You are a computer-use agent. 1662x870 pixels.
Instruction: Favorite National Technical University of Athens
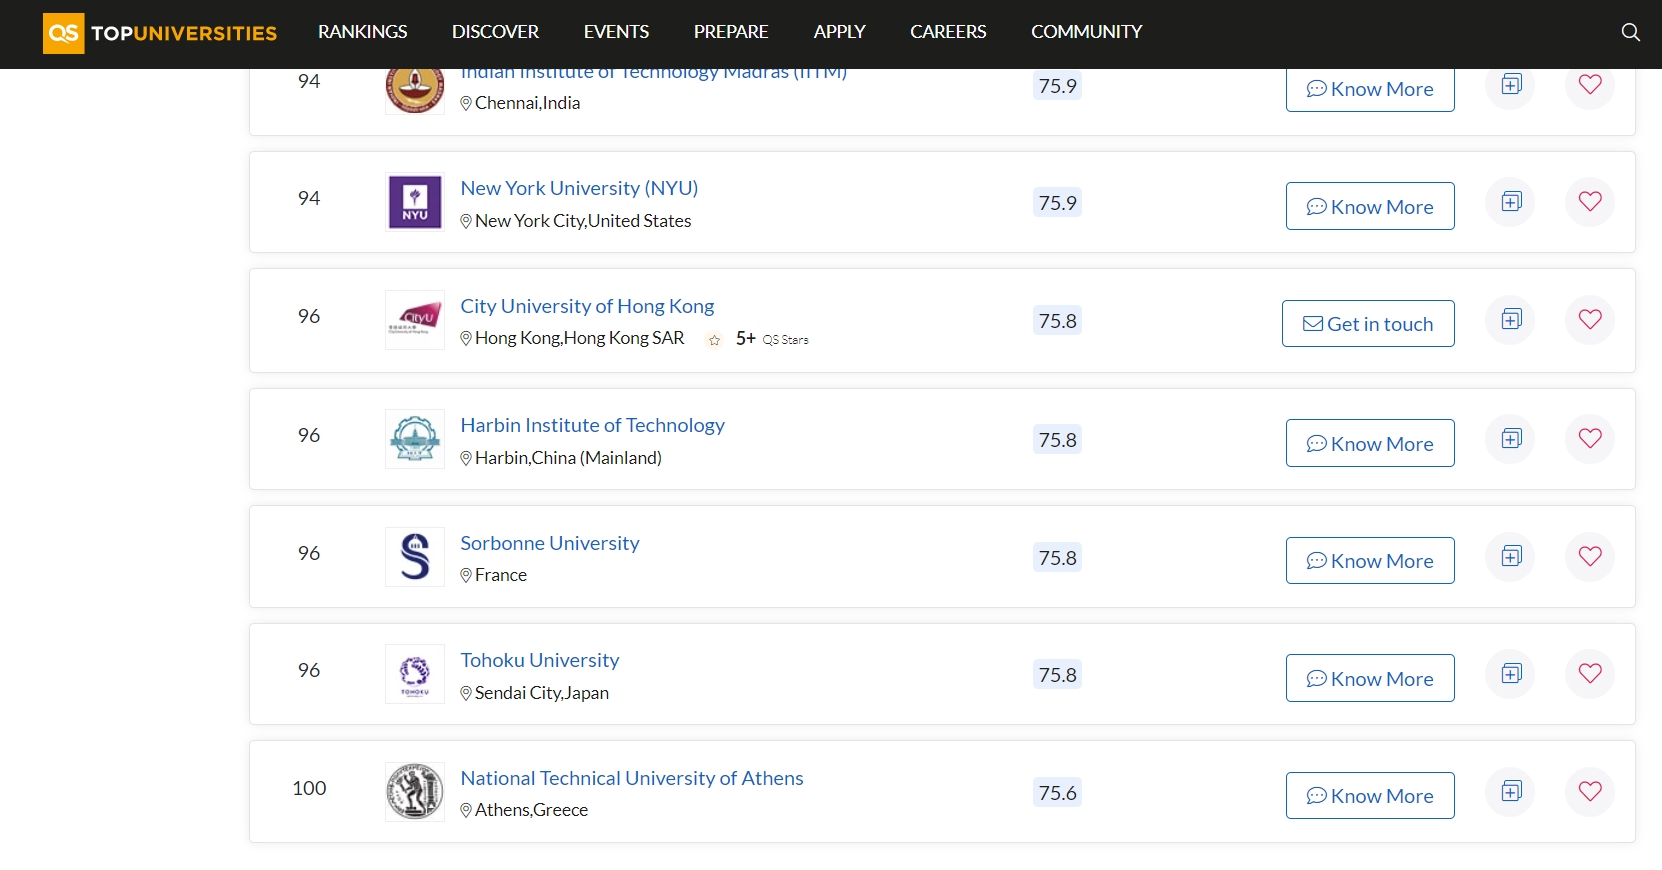pyautogui.click(x=1590, y=792)
